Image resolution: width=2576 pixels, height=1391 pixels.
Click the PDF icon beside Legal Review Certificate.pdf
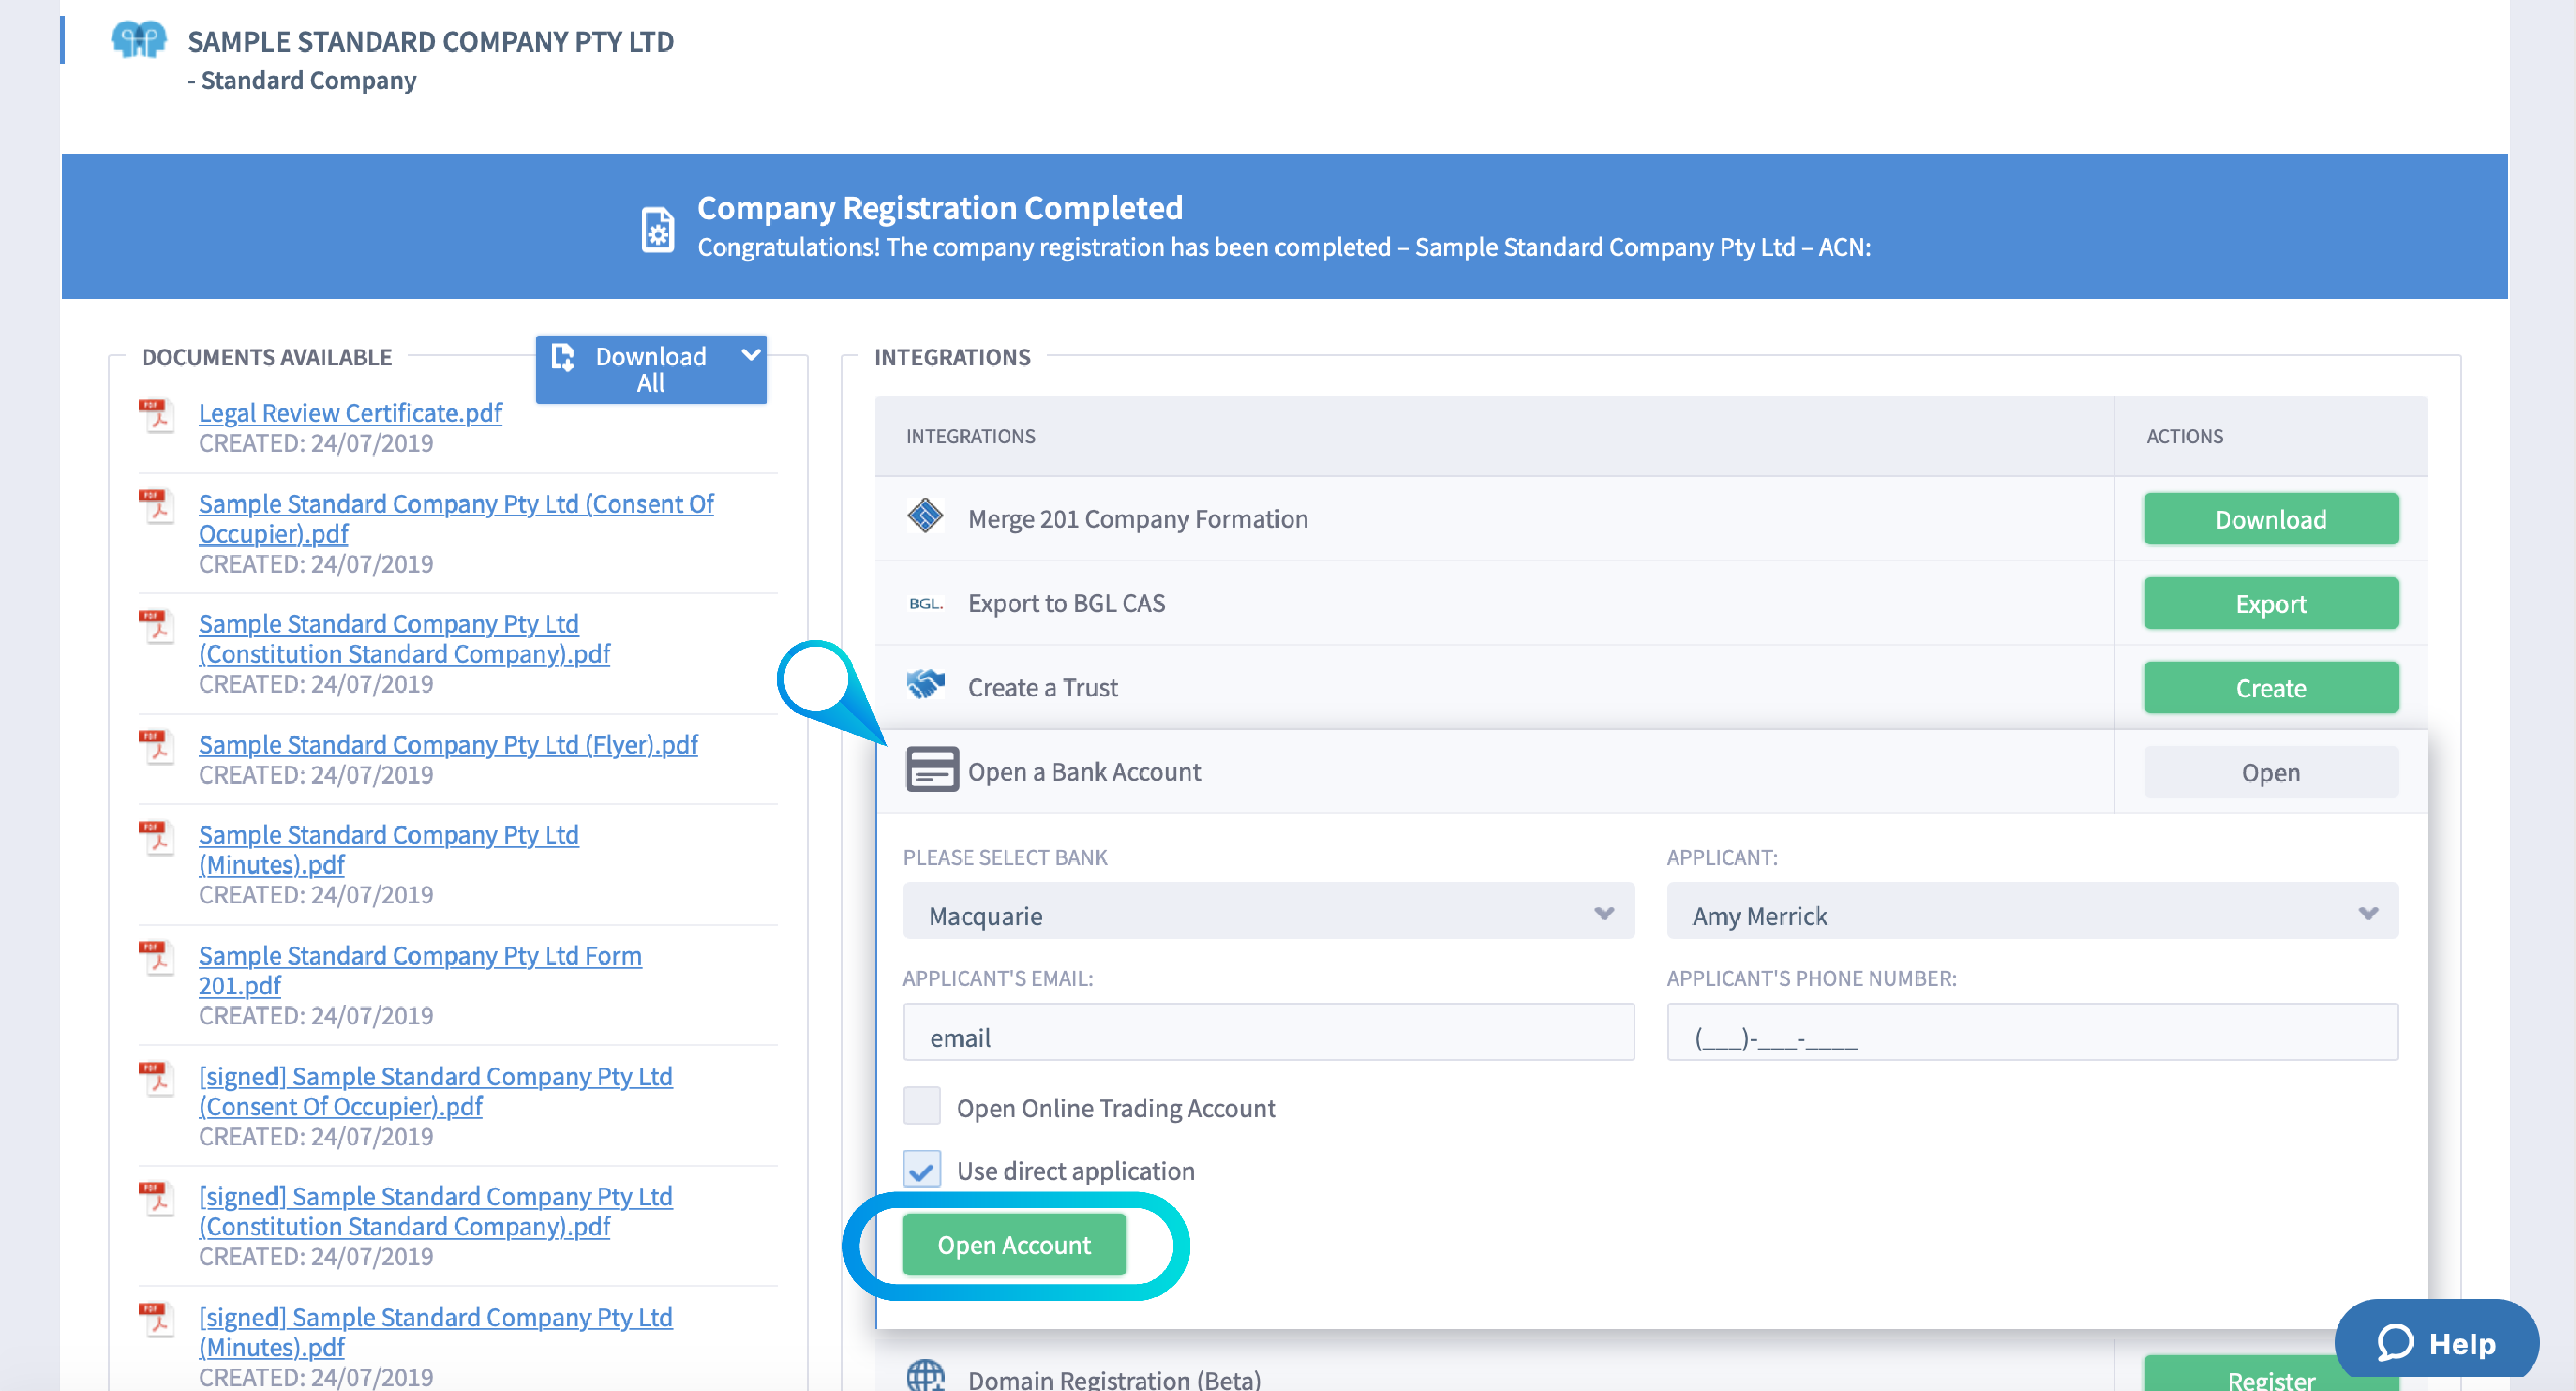click(156, 415)
